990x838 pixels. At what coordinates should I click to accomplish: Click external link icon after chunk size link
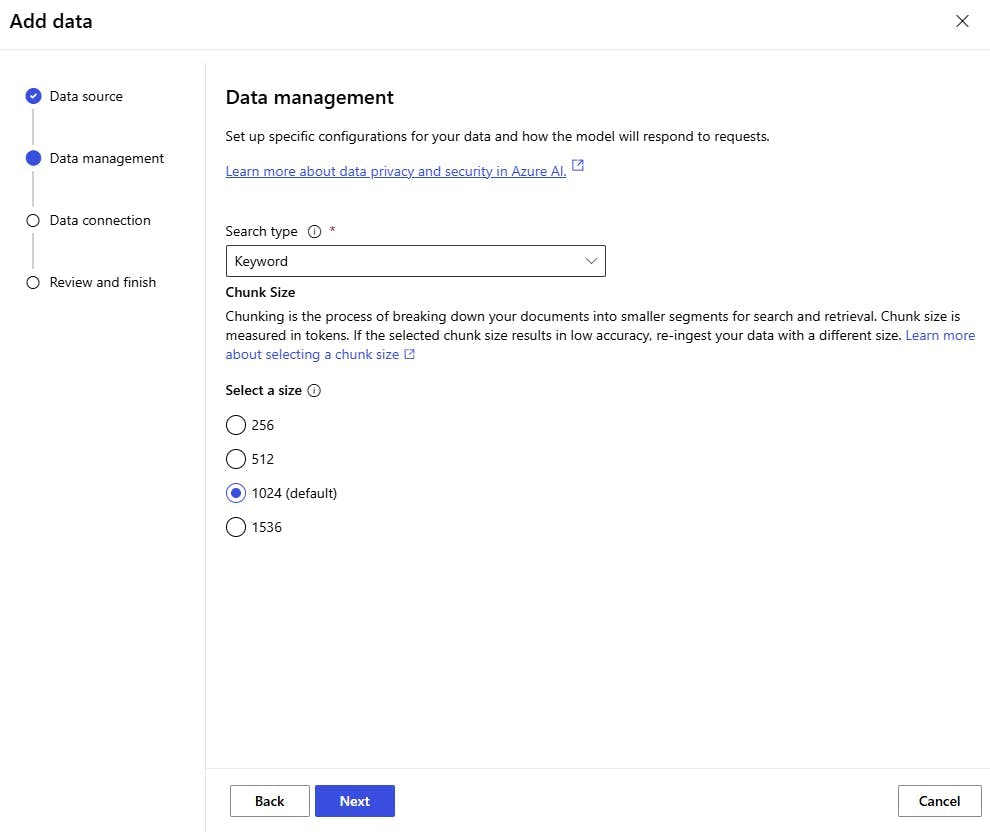(409, 354)
